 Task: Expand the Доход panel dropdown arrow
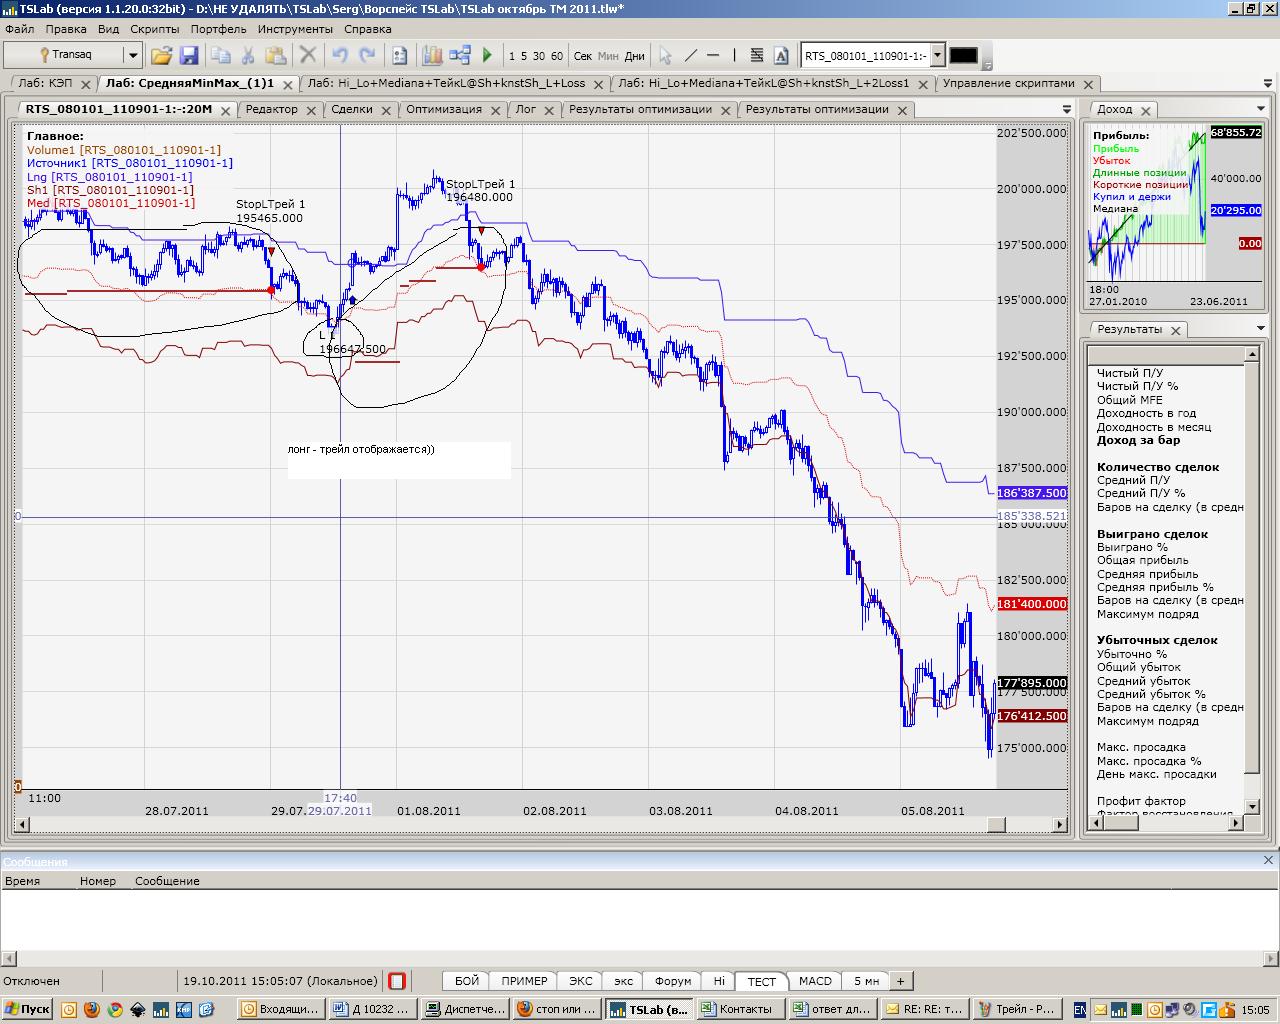1261,108
